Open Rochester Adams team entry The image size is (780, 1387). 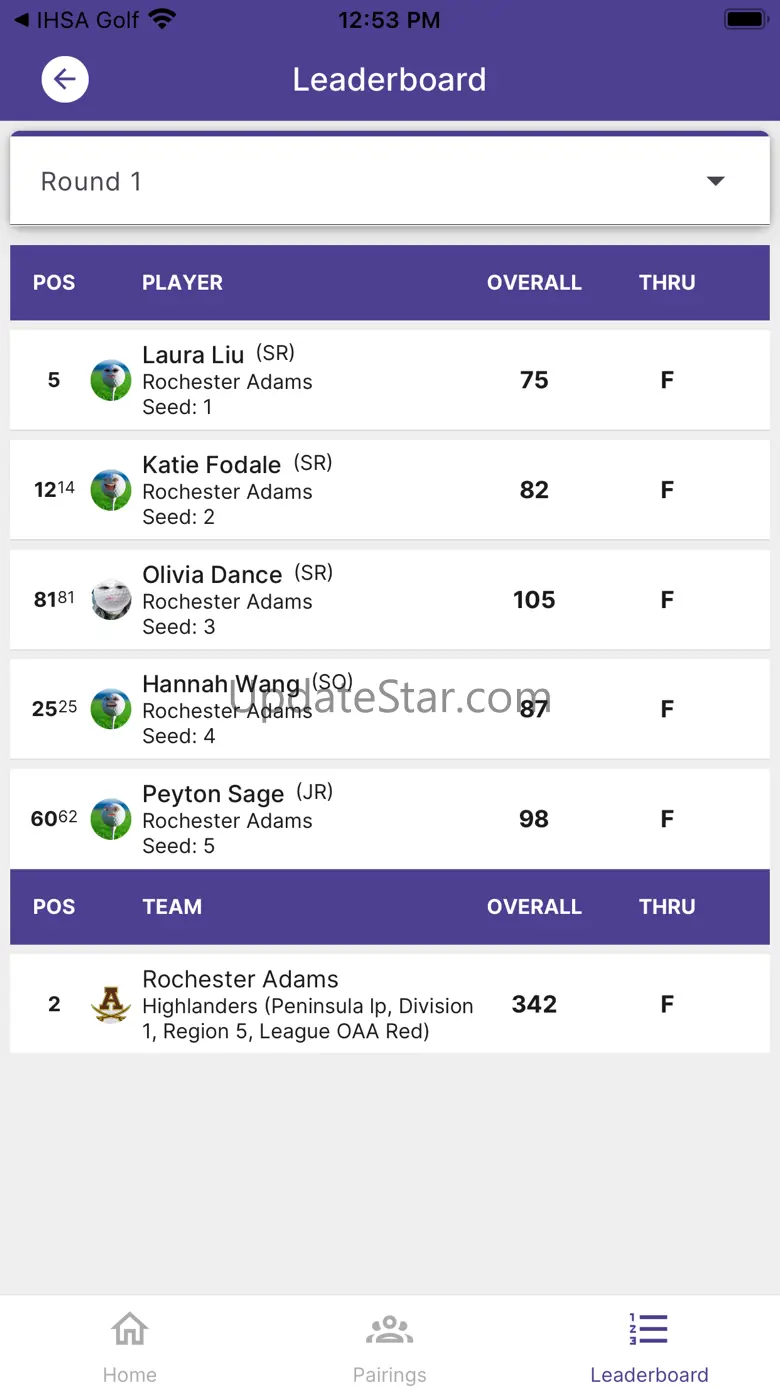point(390,1004)
